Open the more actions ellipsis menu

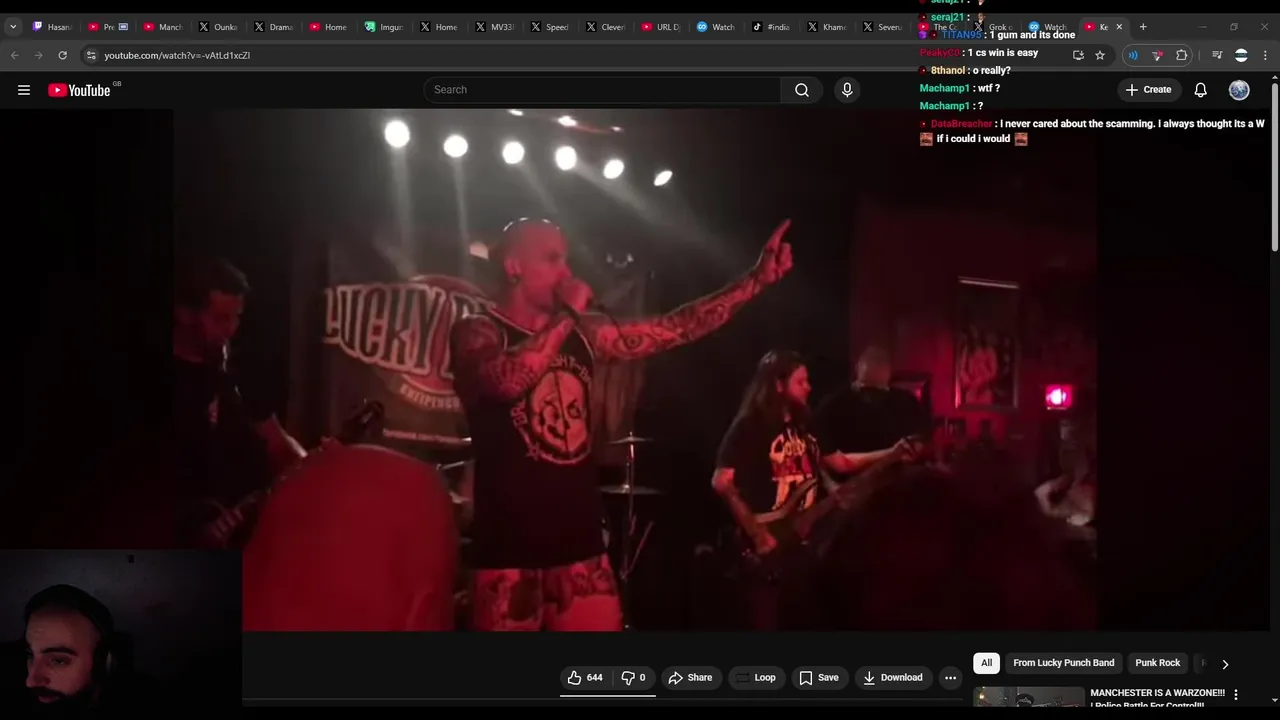[951, 678]
